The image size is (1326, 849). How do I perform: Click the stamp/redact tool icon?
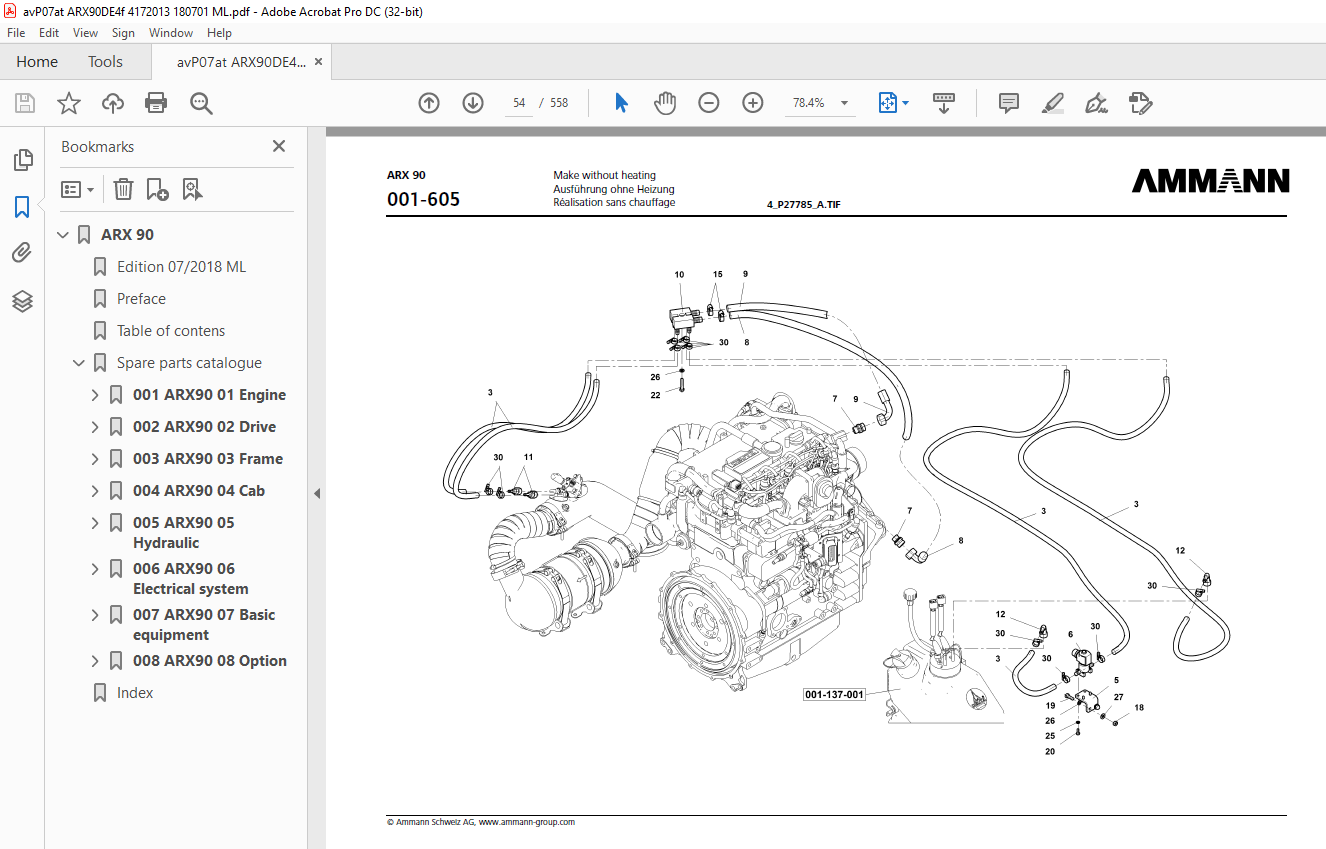pyautogui.click(x=1141, y=103)
